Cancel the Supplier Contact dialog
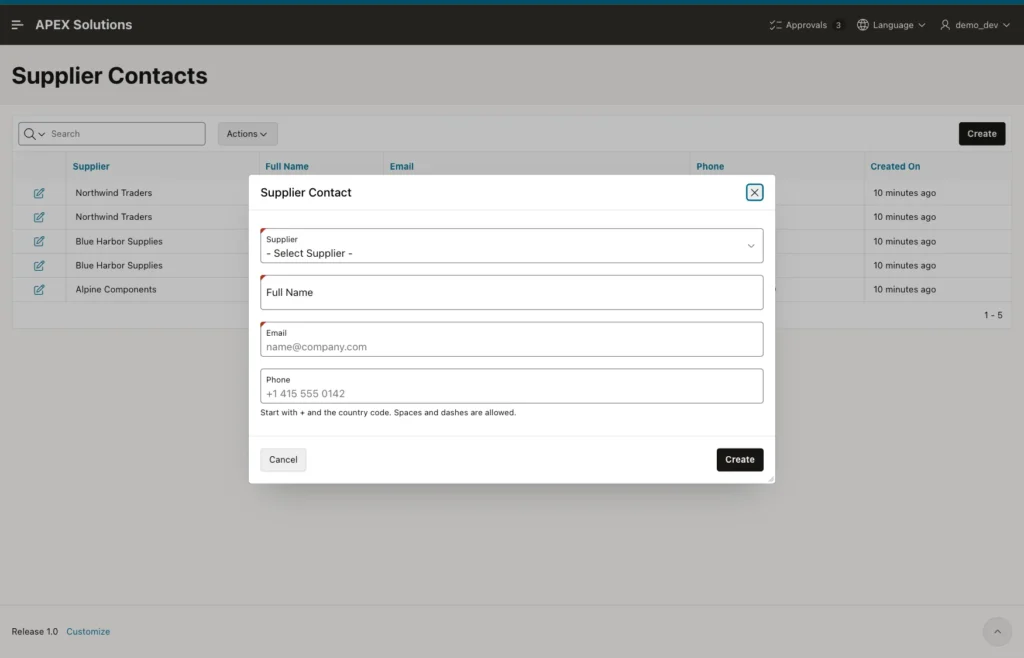The width and height of the screenshot is (1024, 658). (283, 460)
